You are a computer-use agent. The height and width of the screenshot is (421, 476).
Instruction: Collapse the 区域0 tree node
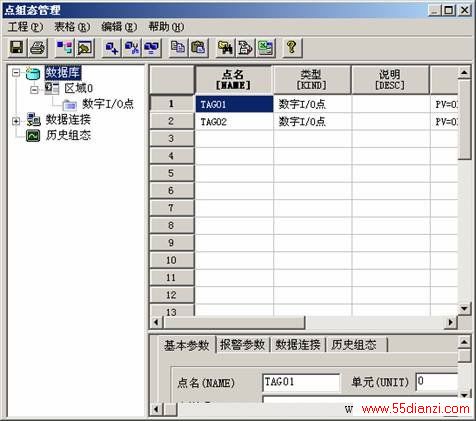point(34,89)
